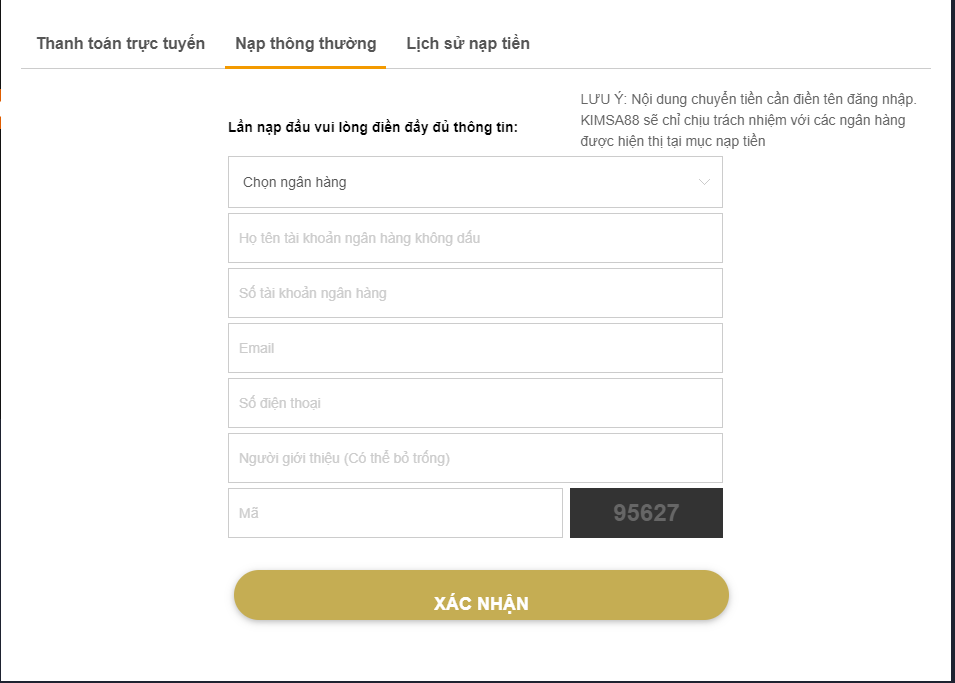Click the 'LƯU Ý' label text
This screenshot has width=955, height=683.
click(603, 99)
